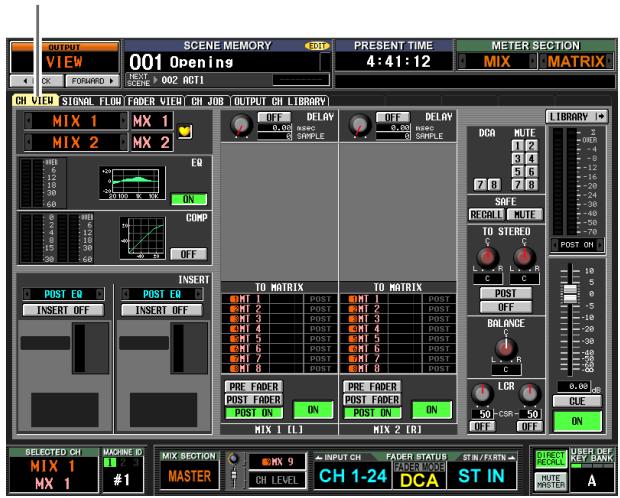The width and height of the screenshot is (620, 498).
Task: Select MATRIX in METER SECTION
Action: coord(577,61)
